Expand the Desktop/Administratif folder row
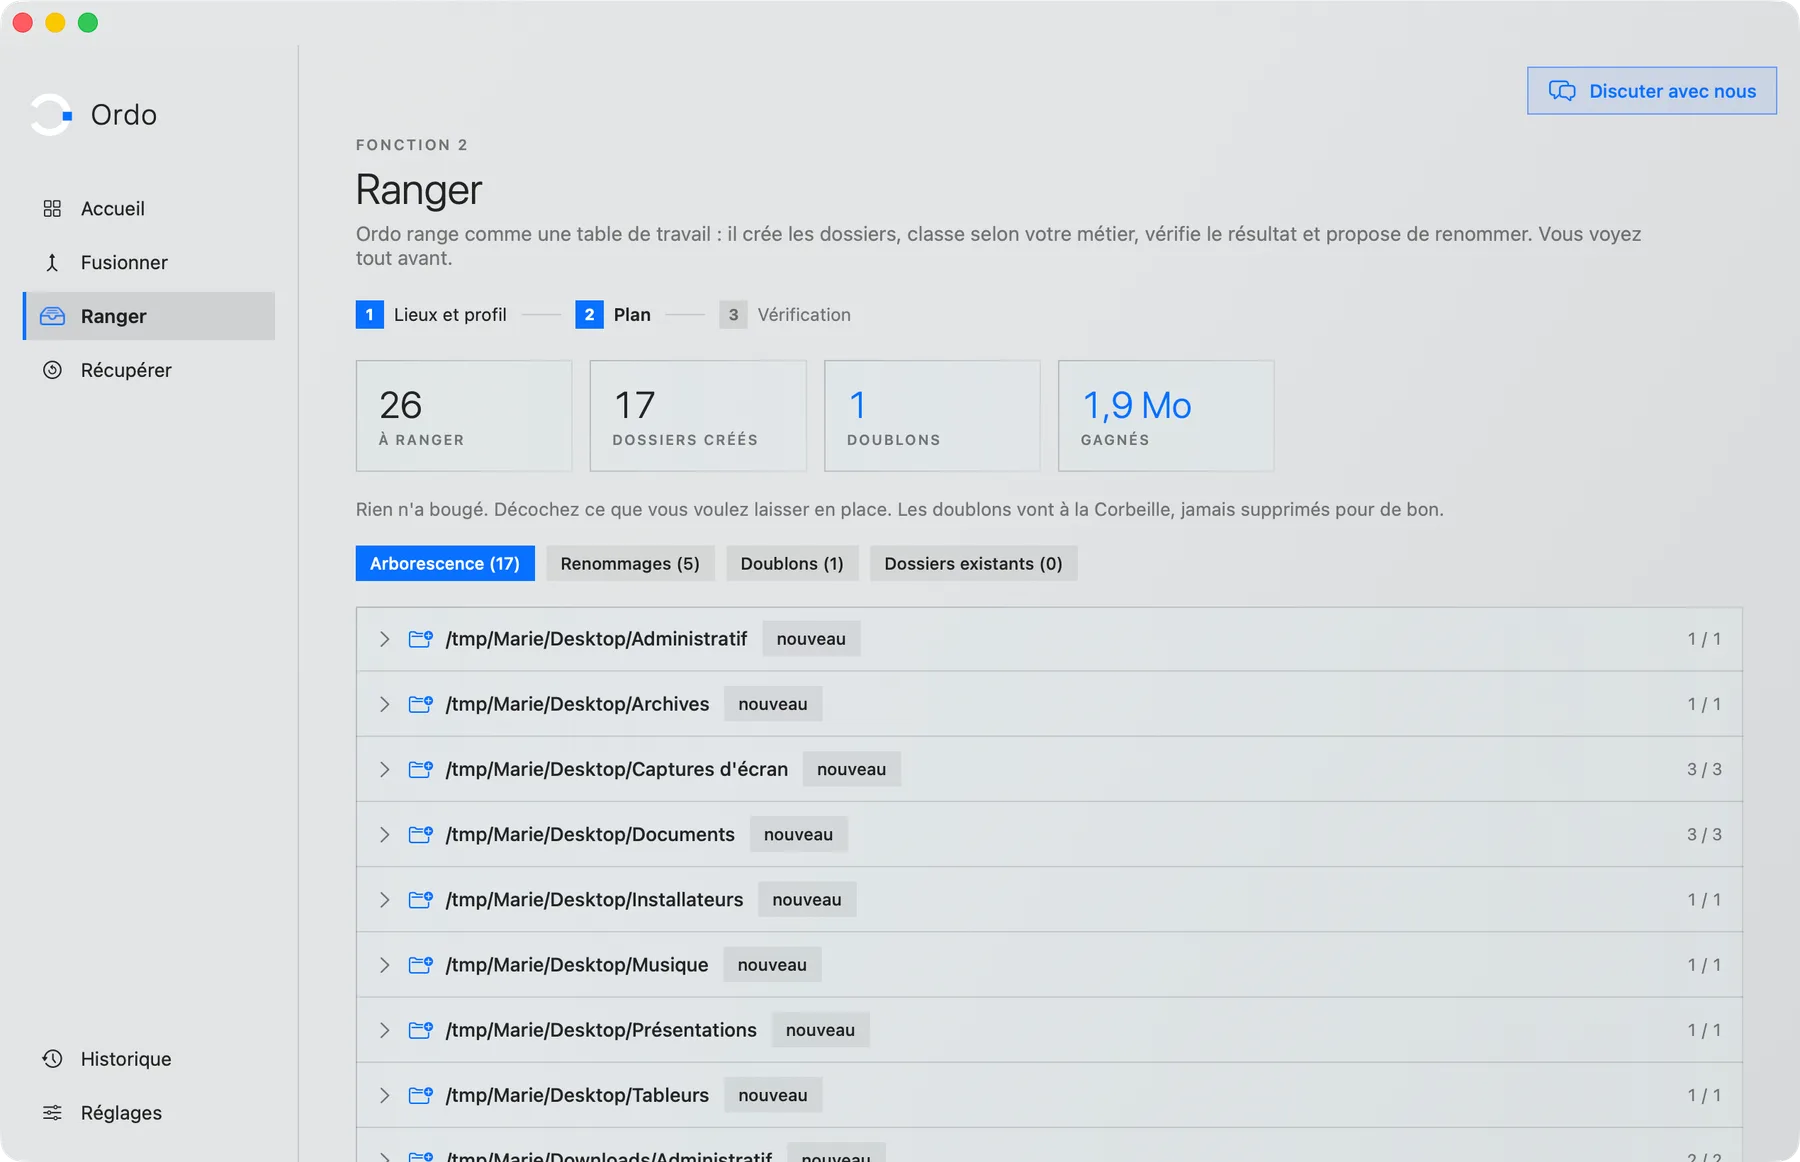 [384, 639]
